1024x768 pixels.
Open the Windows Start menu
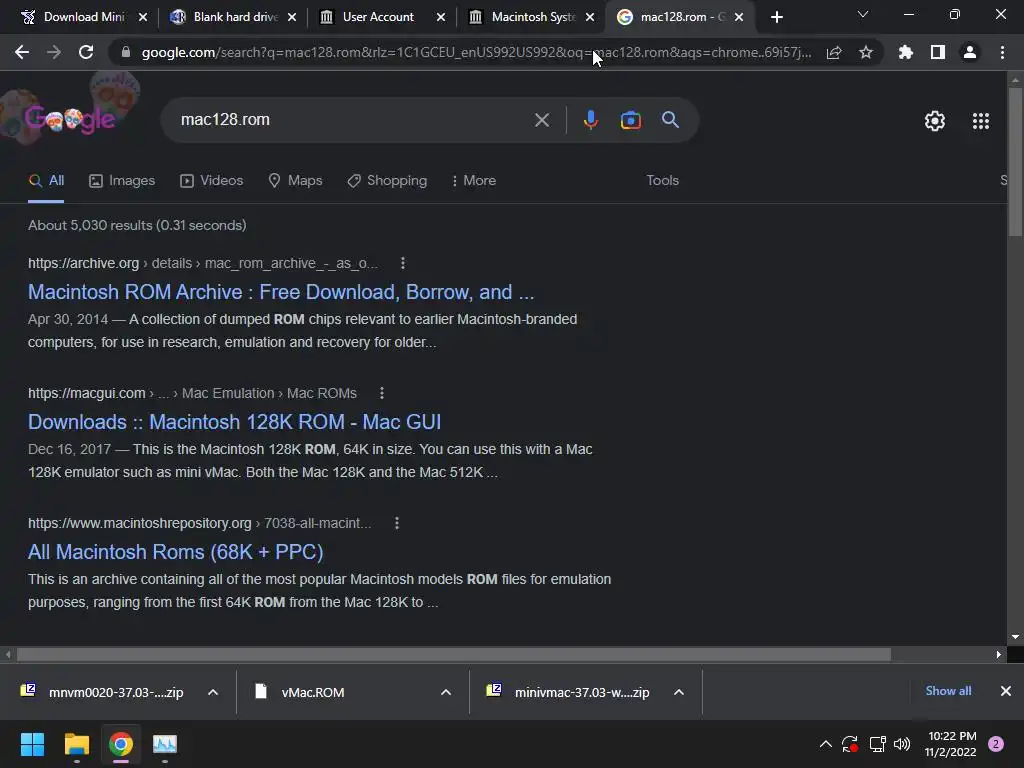32,744
